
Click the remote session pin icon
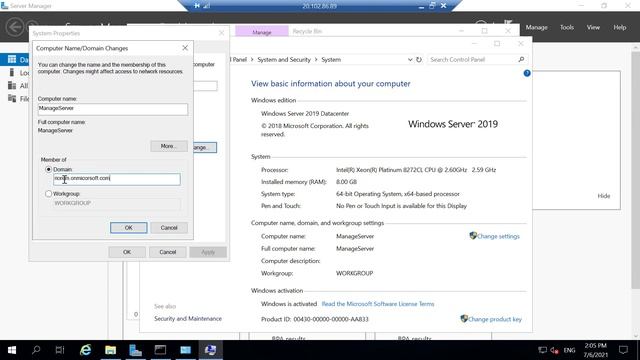(197, 6)
